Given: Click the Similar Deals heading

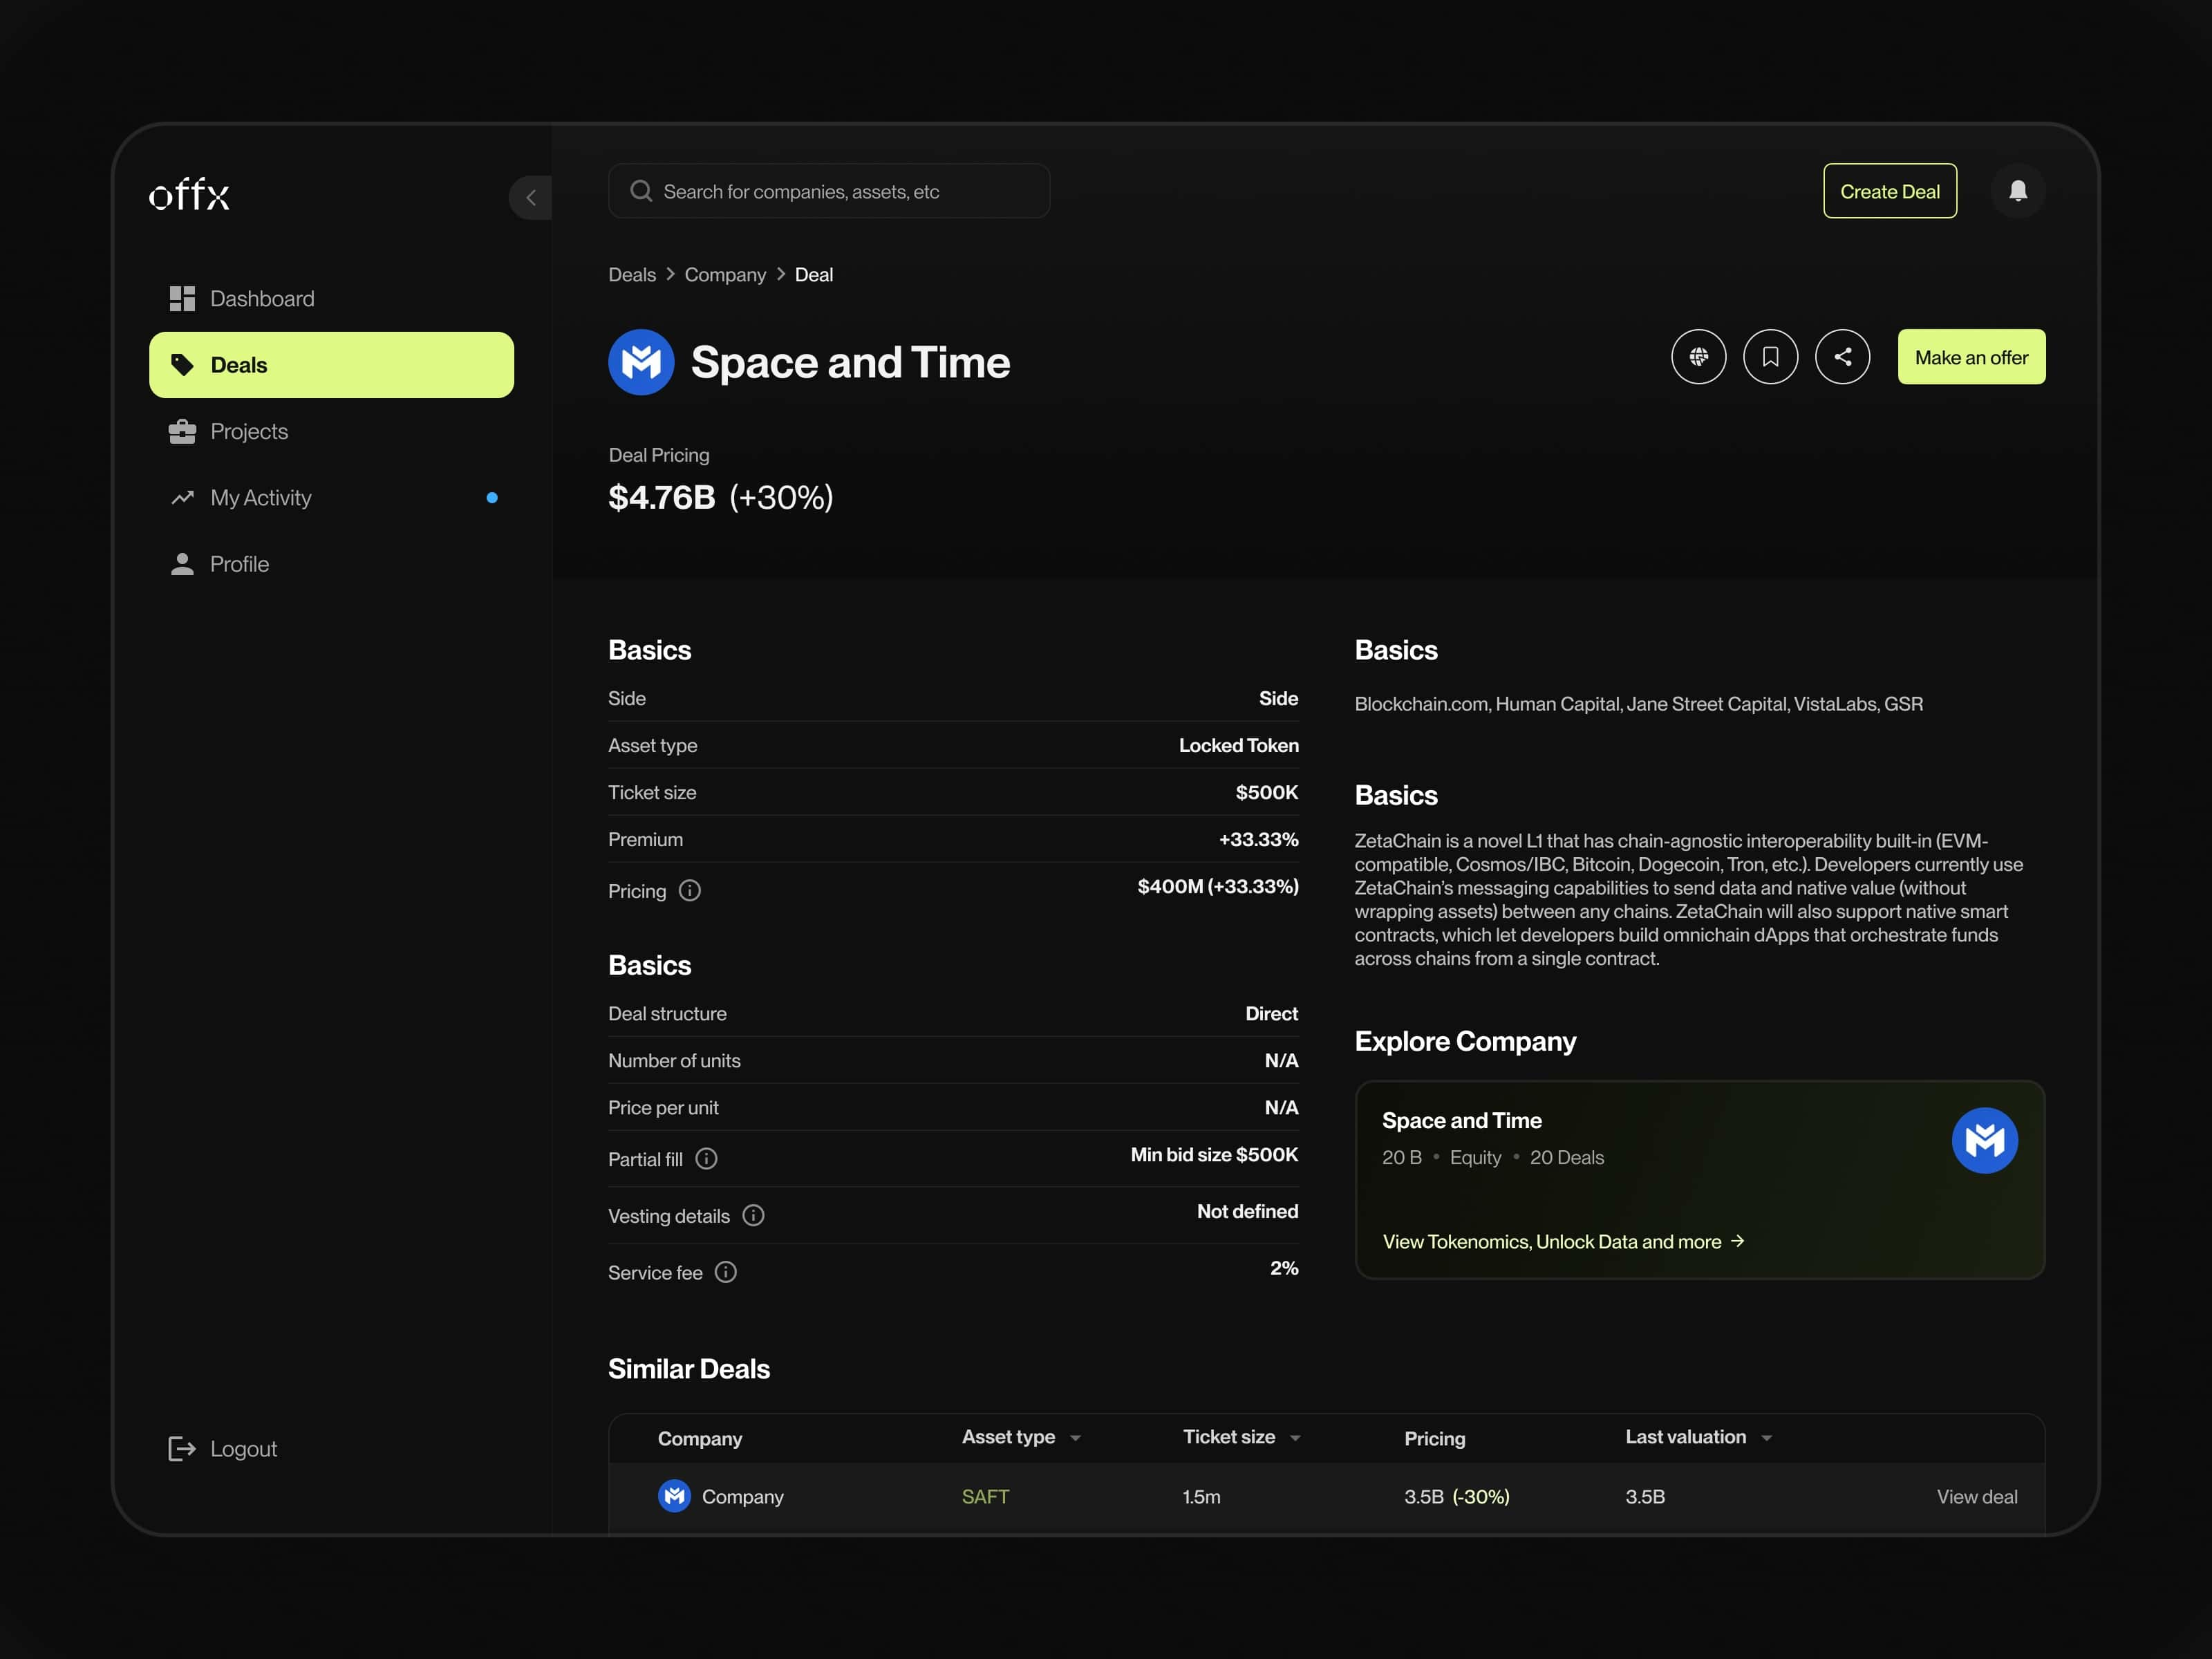Looking at the screenshot, I should point(689,1369).
